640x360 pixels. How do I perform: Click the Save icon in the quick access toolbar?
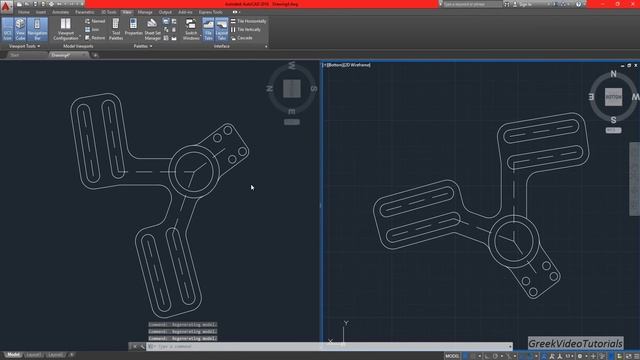coord(36,4)
